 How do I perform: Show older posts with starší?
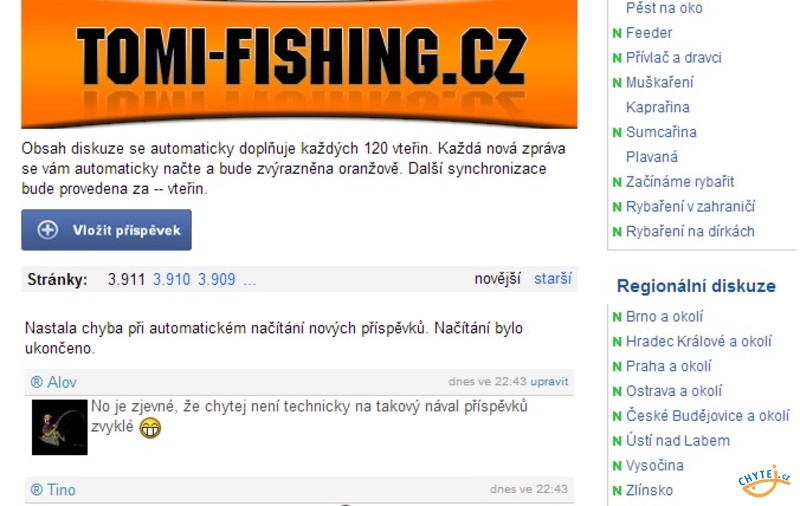(x=553, y=279)
